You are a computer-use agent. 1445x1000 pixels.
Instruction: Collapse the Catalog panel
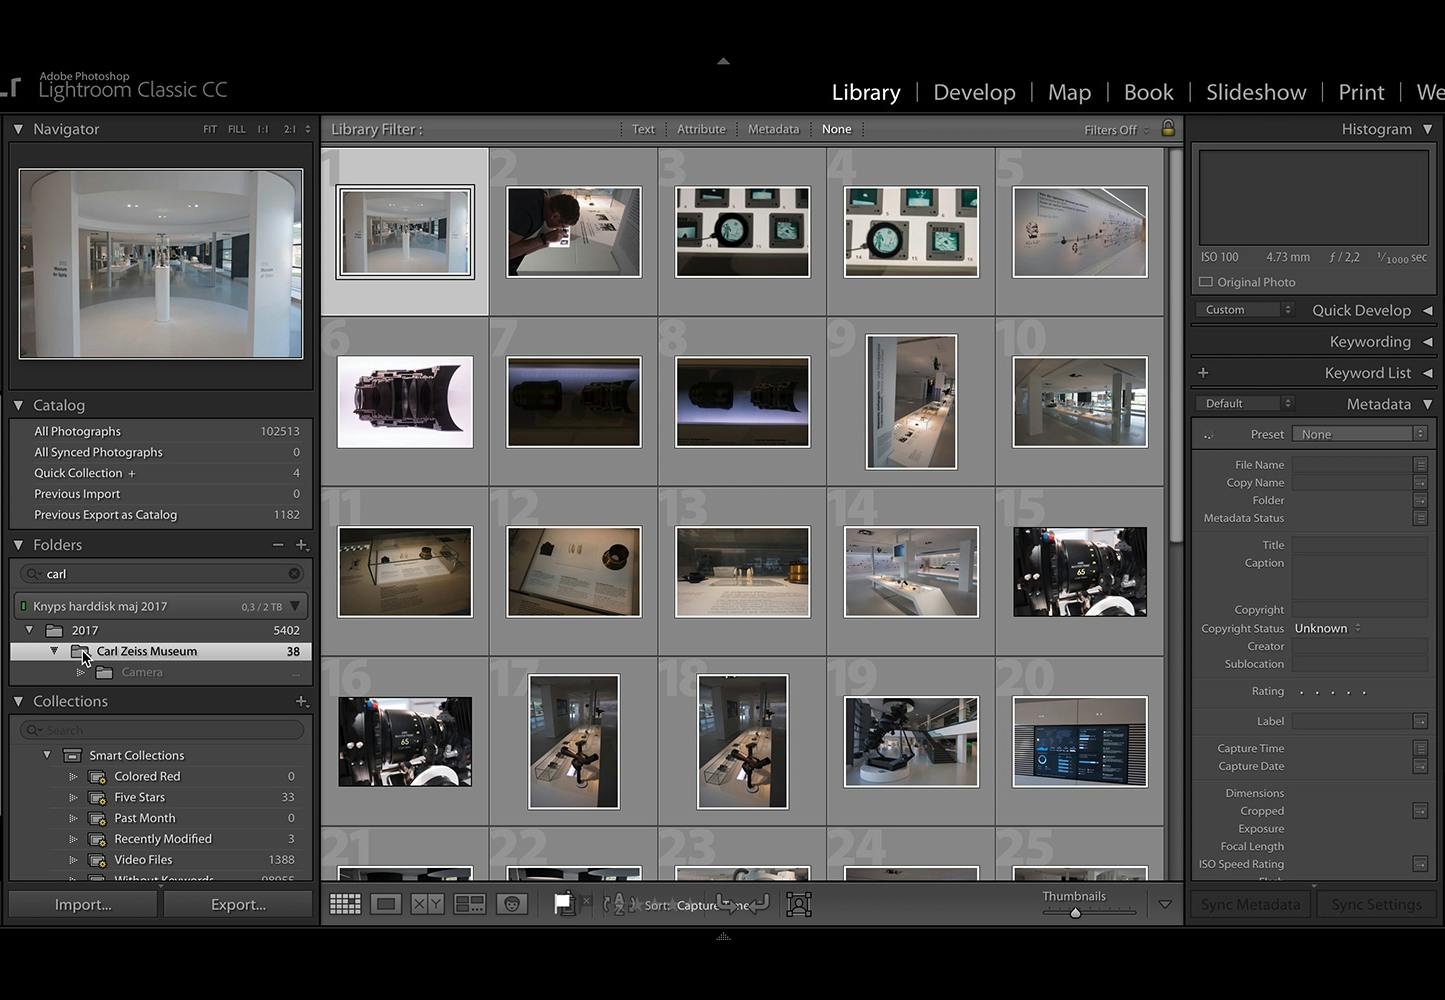[18, 405]
